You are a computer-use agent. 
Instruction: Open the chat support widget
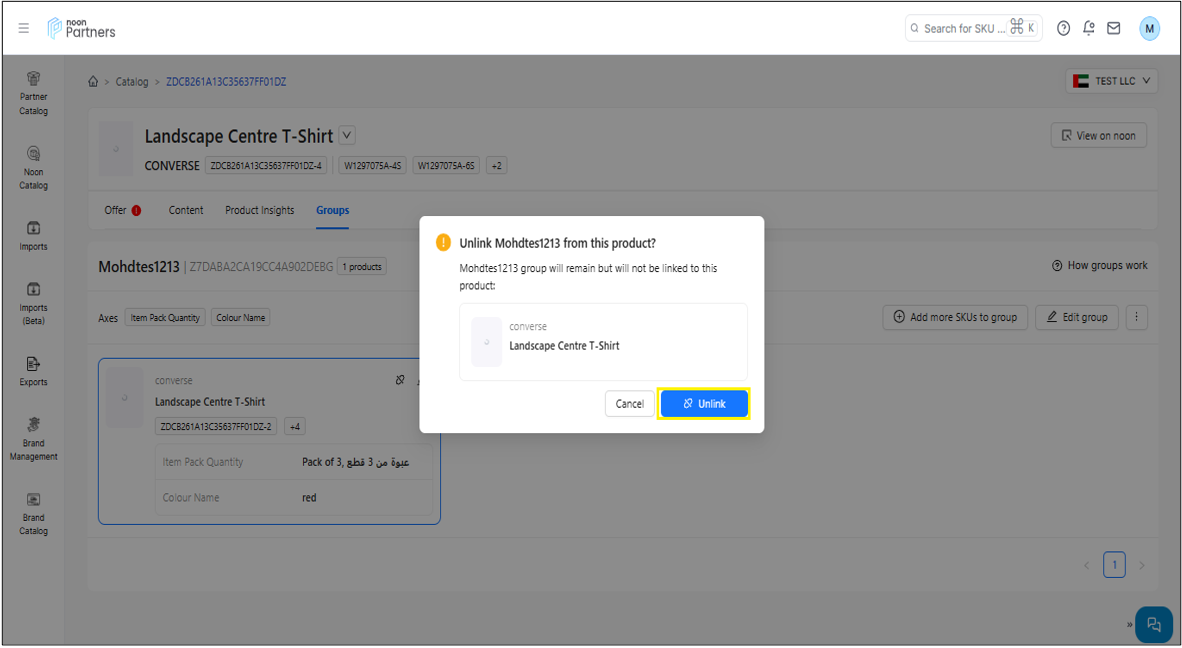coord(1153,624)
